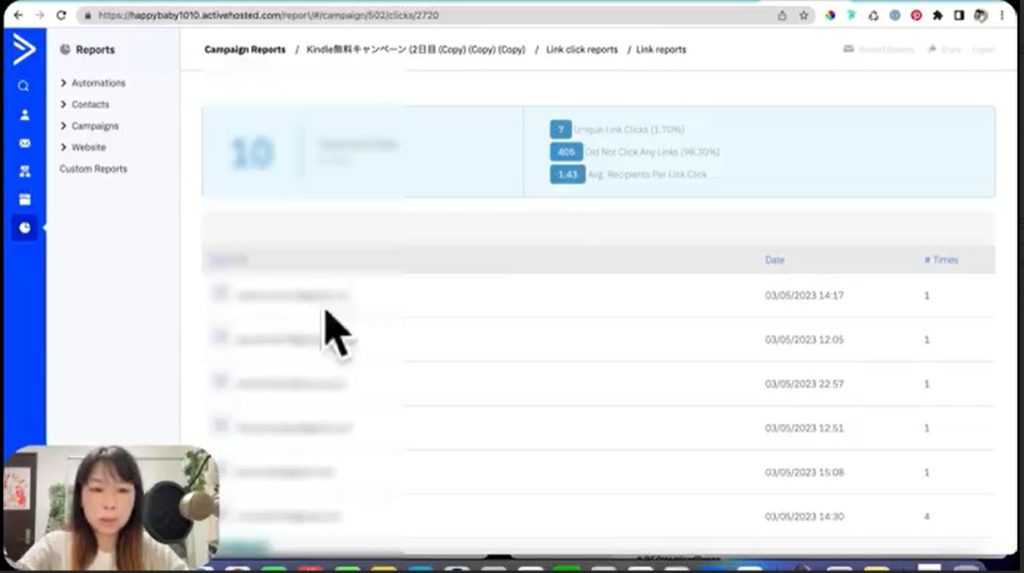
Task: Sort the table by Date column
Action: click(x=774, y=260)
